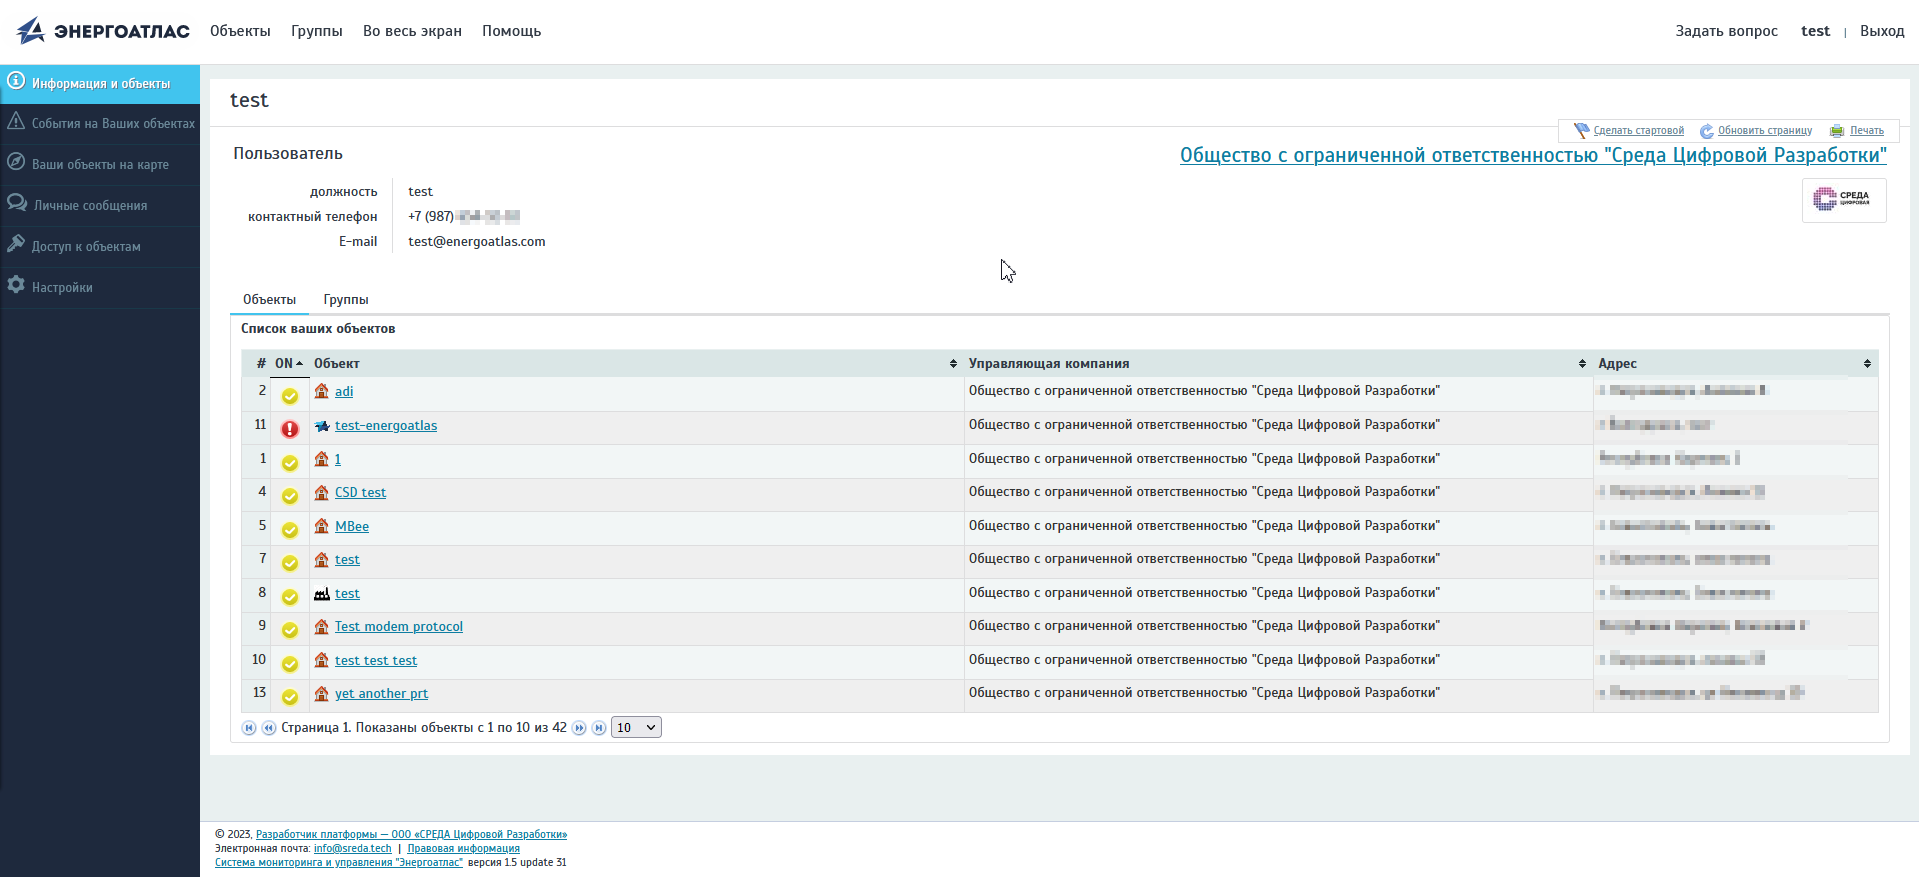Click the factory icon beside object 8
The width and height of the screenshot is (1919, 877).
tap(321, 594)
